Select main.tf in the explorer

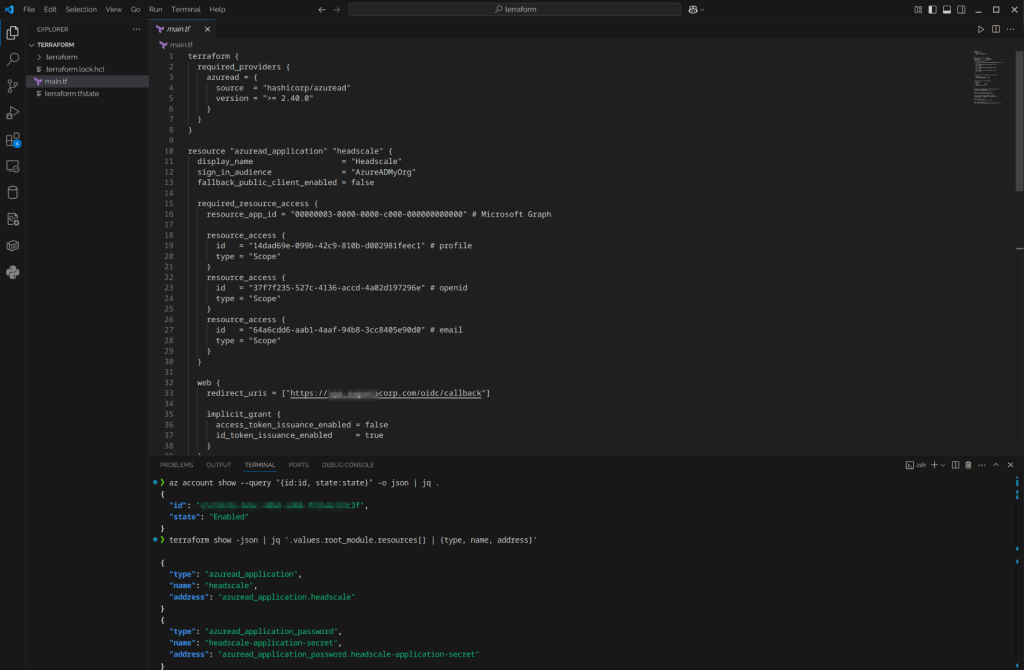(x=88, y=82)
